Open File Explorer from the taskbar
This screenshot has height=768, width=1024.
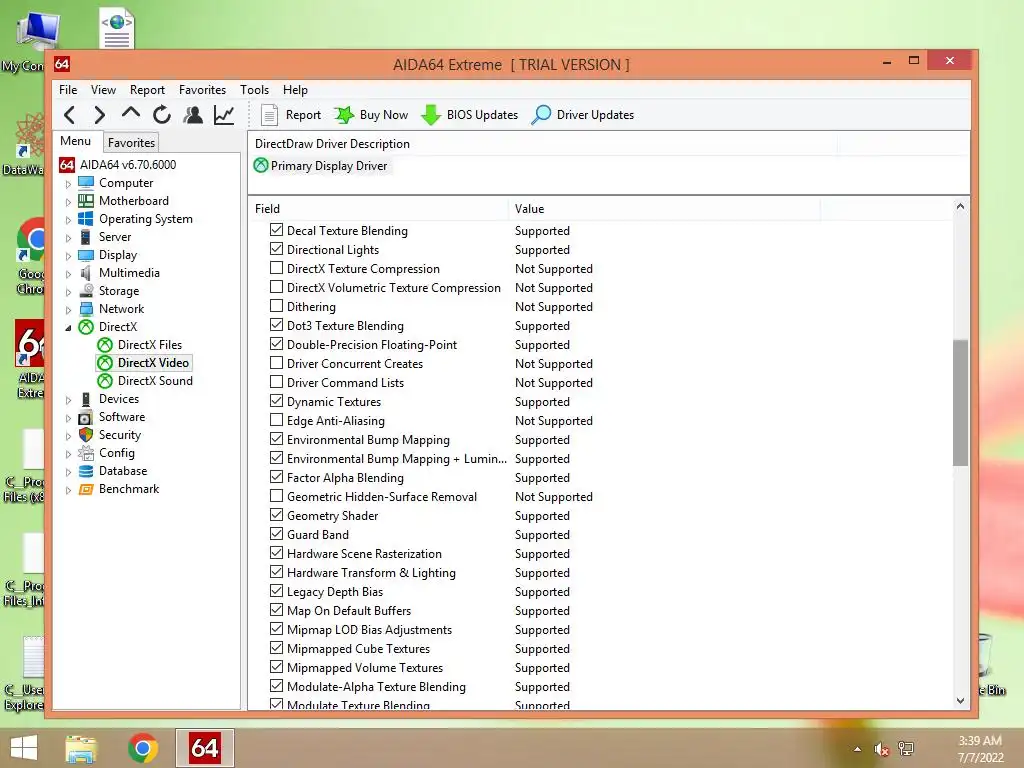(81, 748)
